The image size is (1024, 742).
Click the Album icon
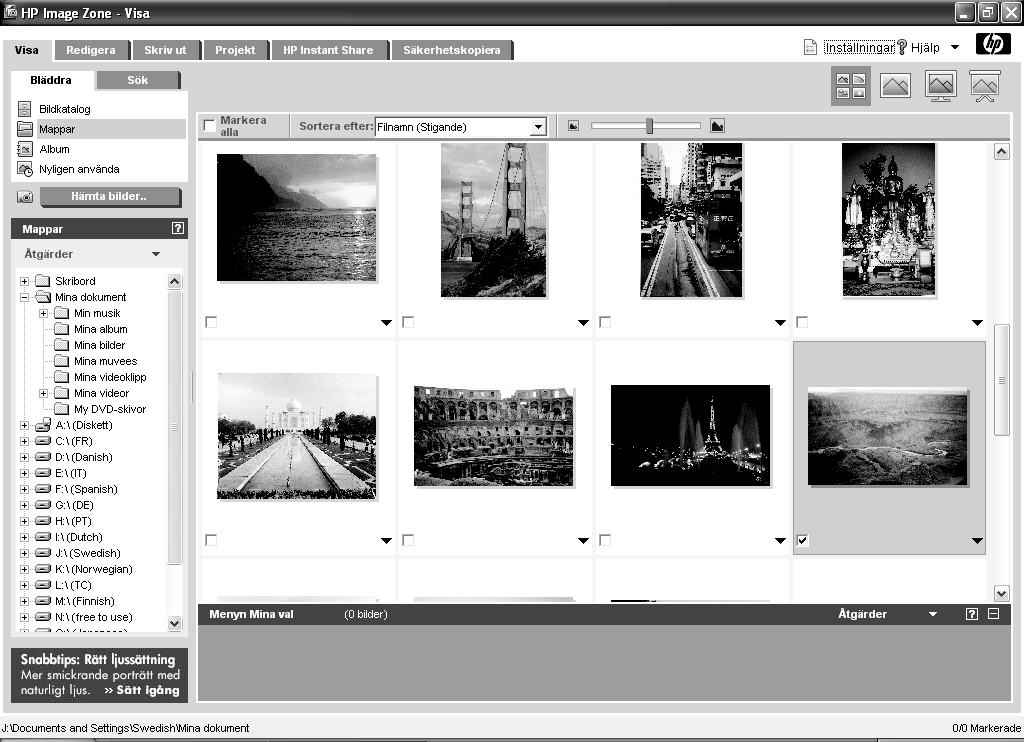24,149
